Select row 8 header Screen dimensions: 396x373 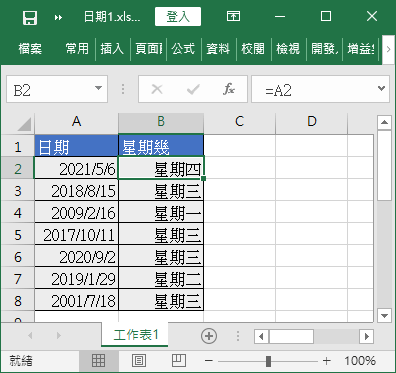pos(17,301)
